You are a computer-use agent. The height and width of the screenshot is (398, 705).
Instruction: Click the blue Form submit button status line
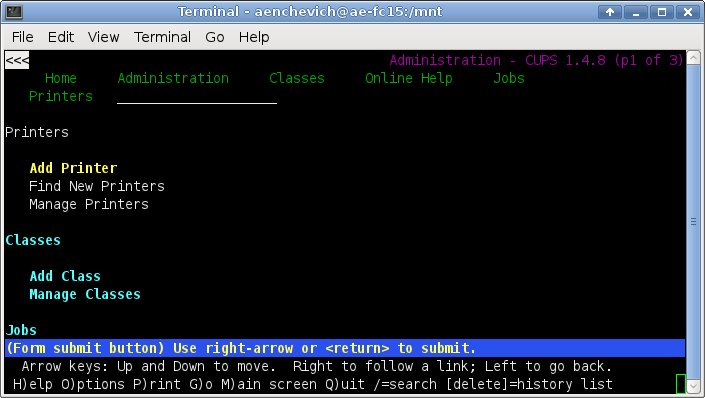pos(345,348)
